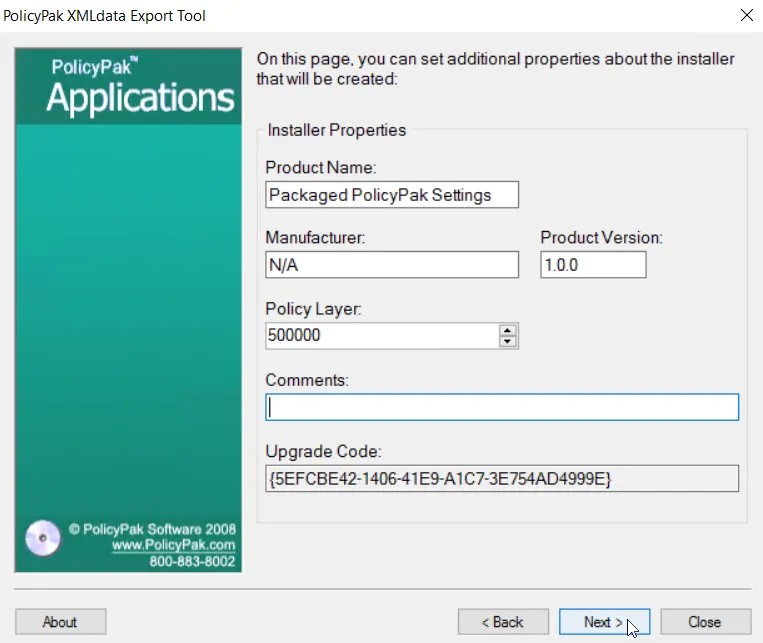This screenshot has width=763, height=643.
Task: Increase Policy Layer with up arrow
Action: [x=508, y=330]
